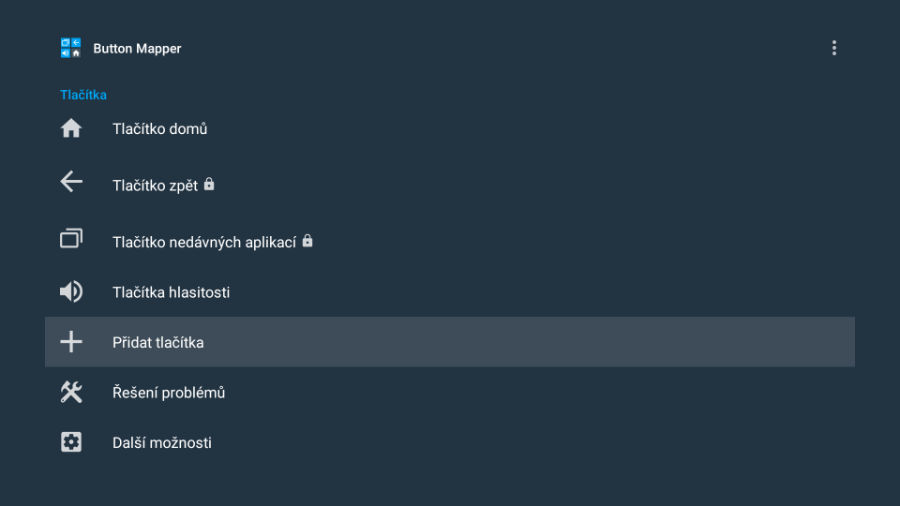Click the back arrow icon
900x506 pixels.
tap(71, 181)
